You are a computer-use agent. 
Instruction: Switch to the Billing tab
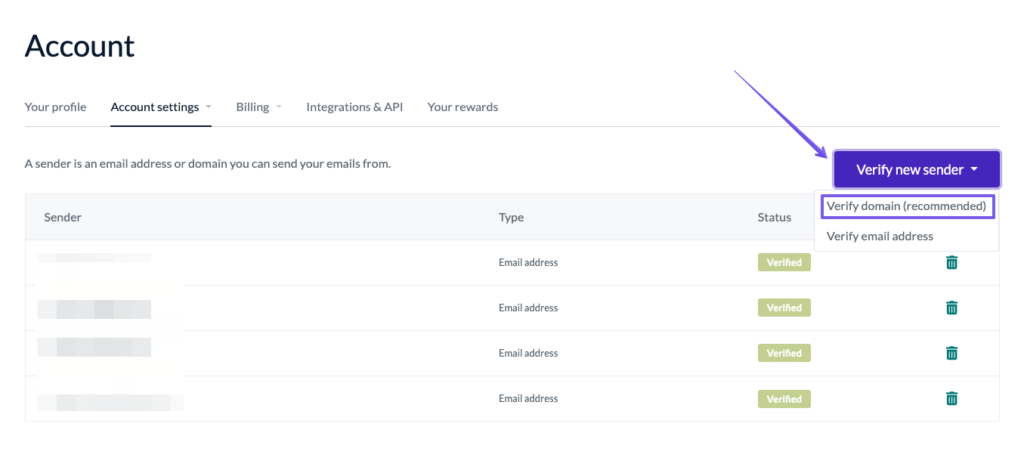252,107
